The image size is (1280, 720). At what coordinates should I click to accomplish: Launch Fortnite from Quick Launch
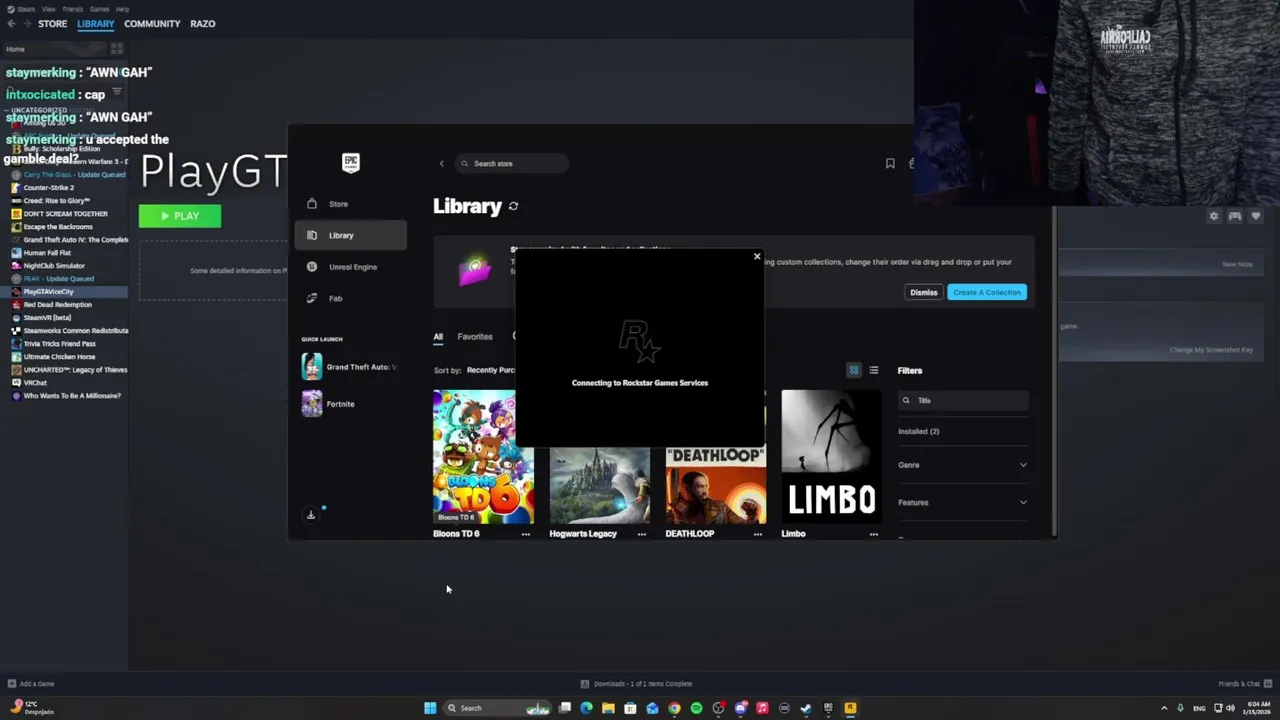pyautogui.click(x=330, y=404)
